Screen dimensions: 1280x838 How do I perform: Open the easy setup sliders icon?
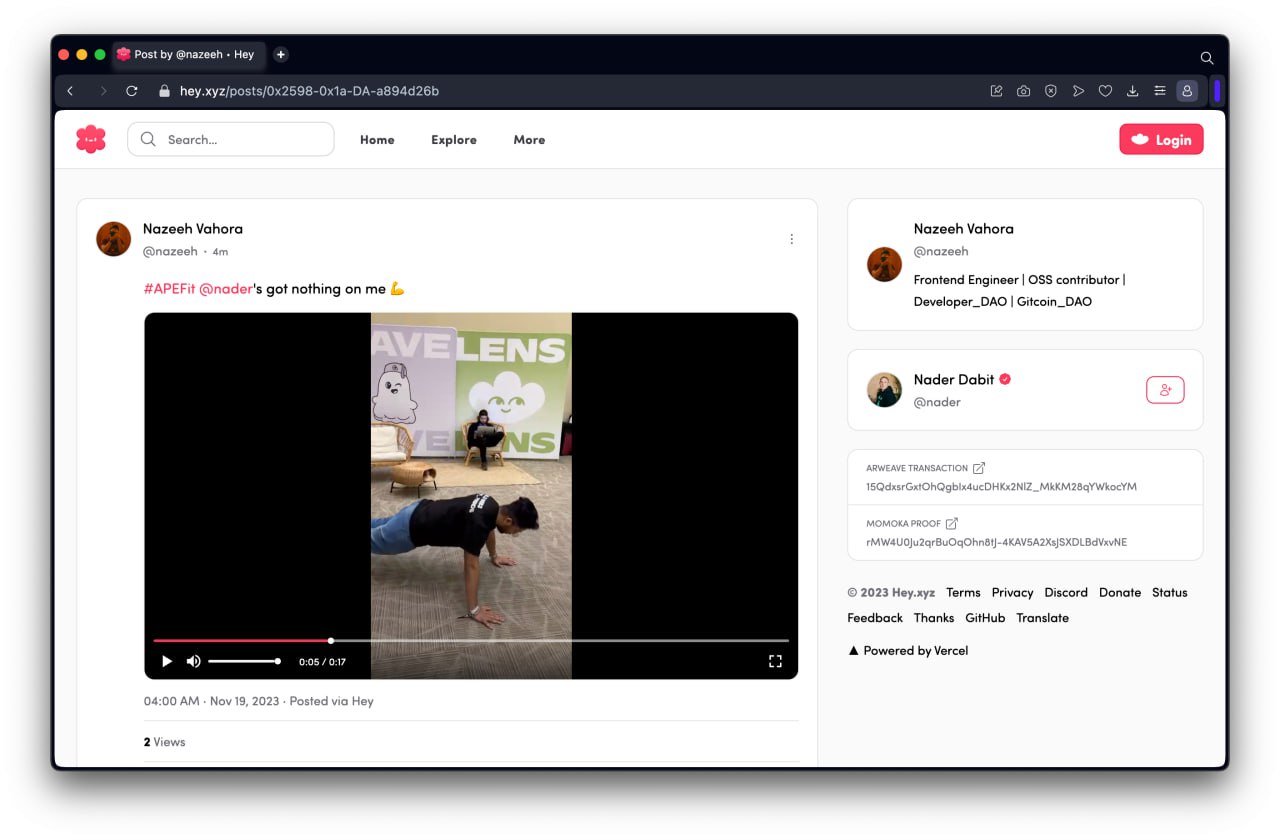point(1160,91)
